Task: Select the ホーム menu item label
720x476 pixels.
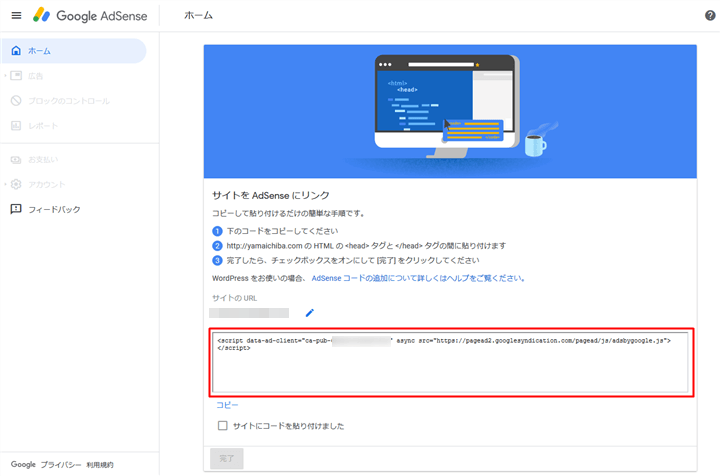Action: click(40, 51)
